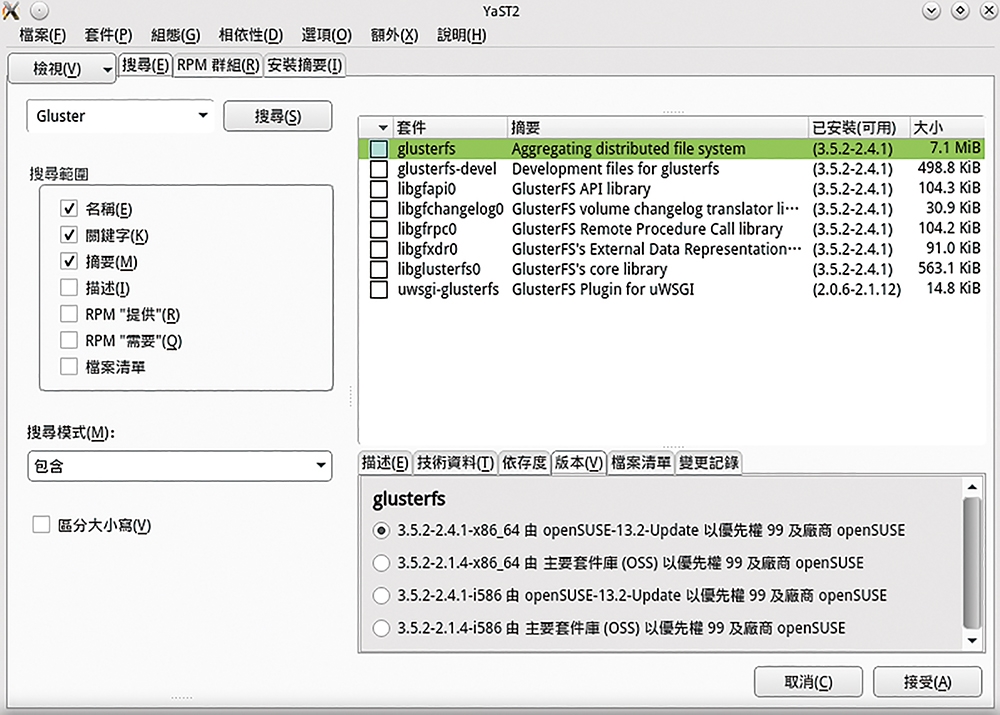Image resolution: width=1000 pixels, height=715 pixels.
Task: Open the 組態(G) menu
Action: 175,35
